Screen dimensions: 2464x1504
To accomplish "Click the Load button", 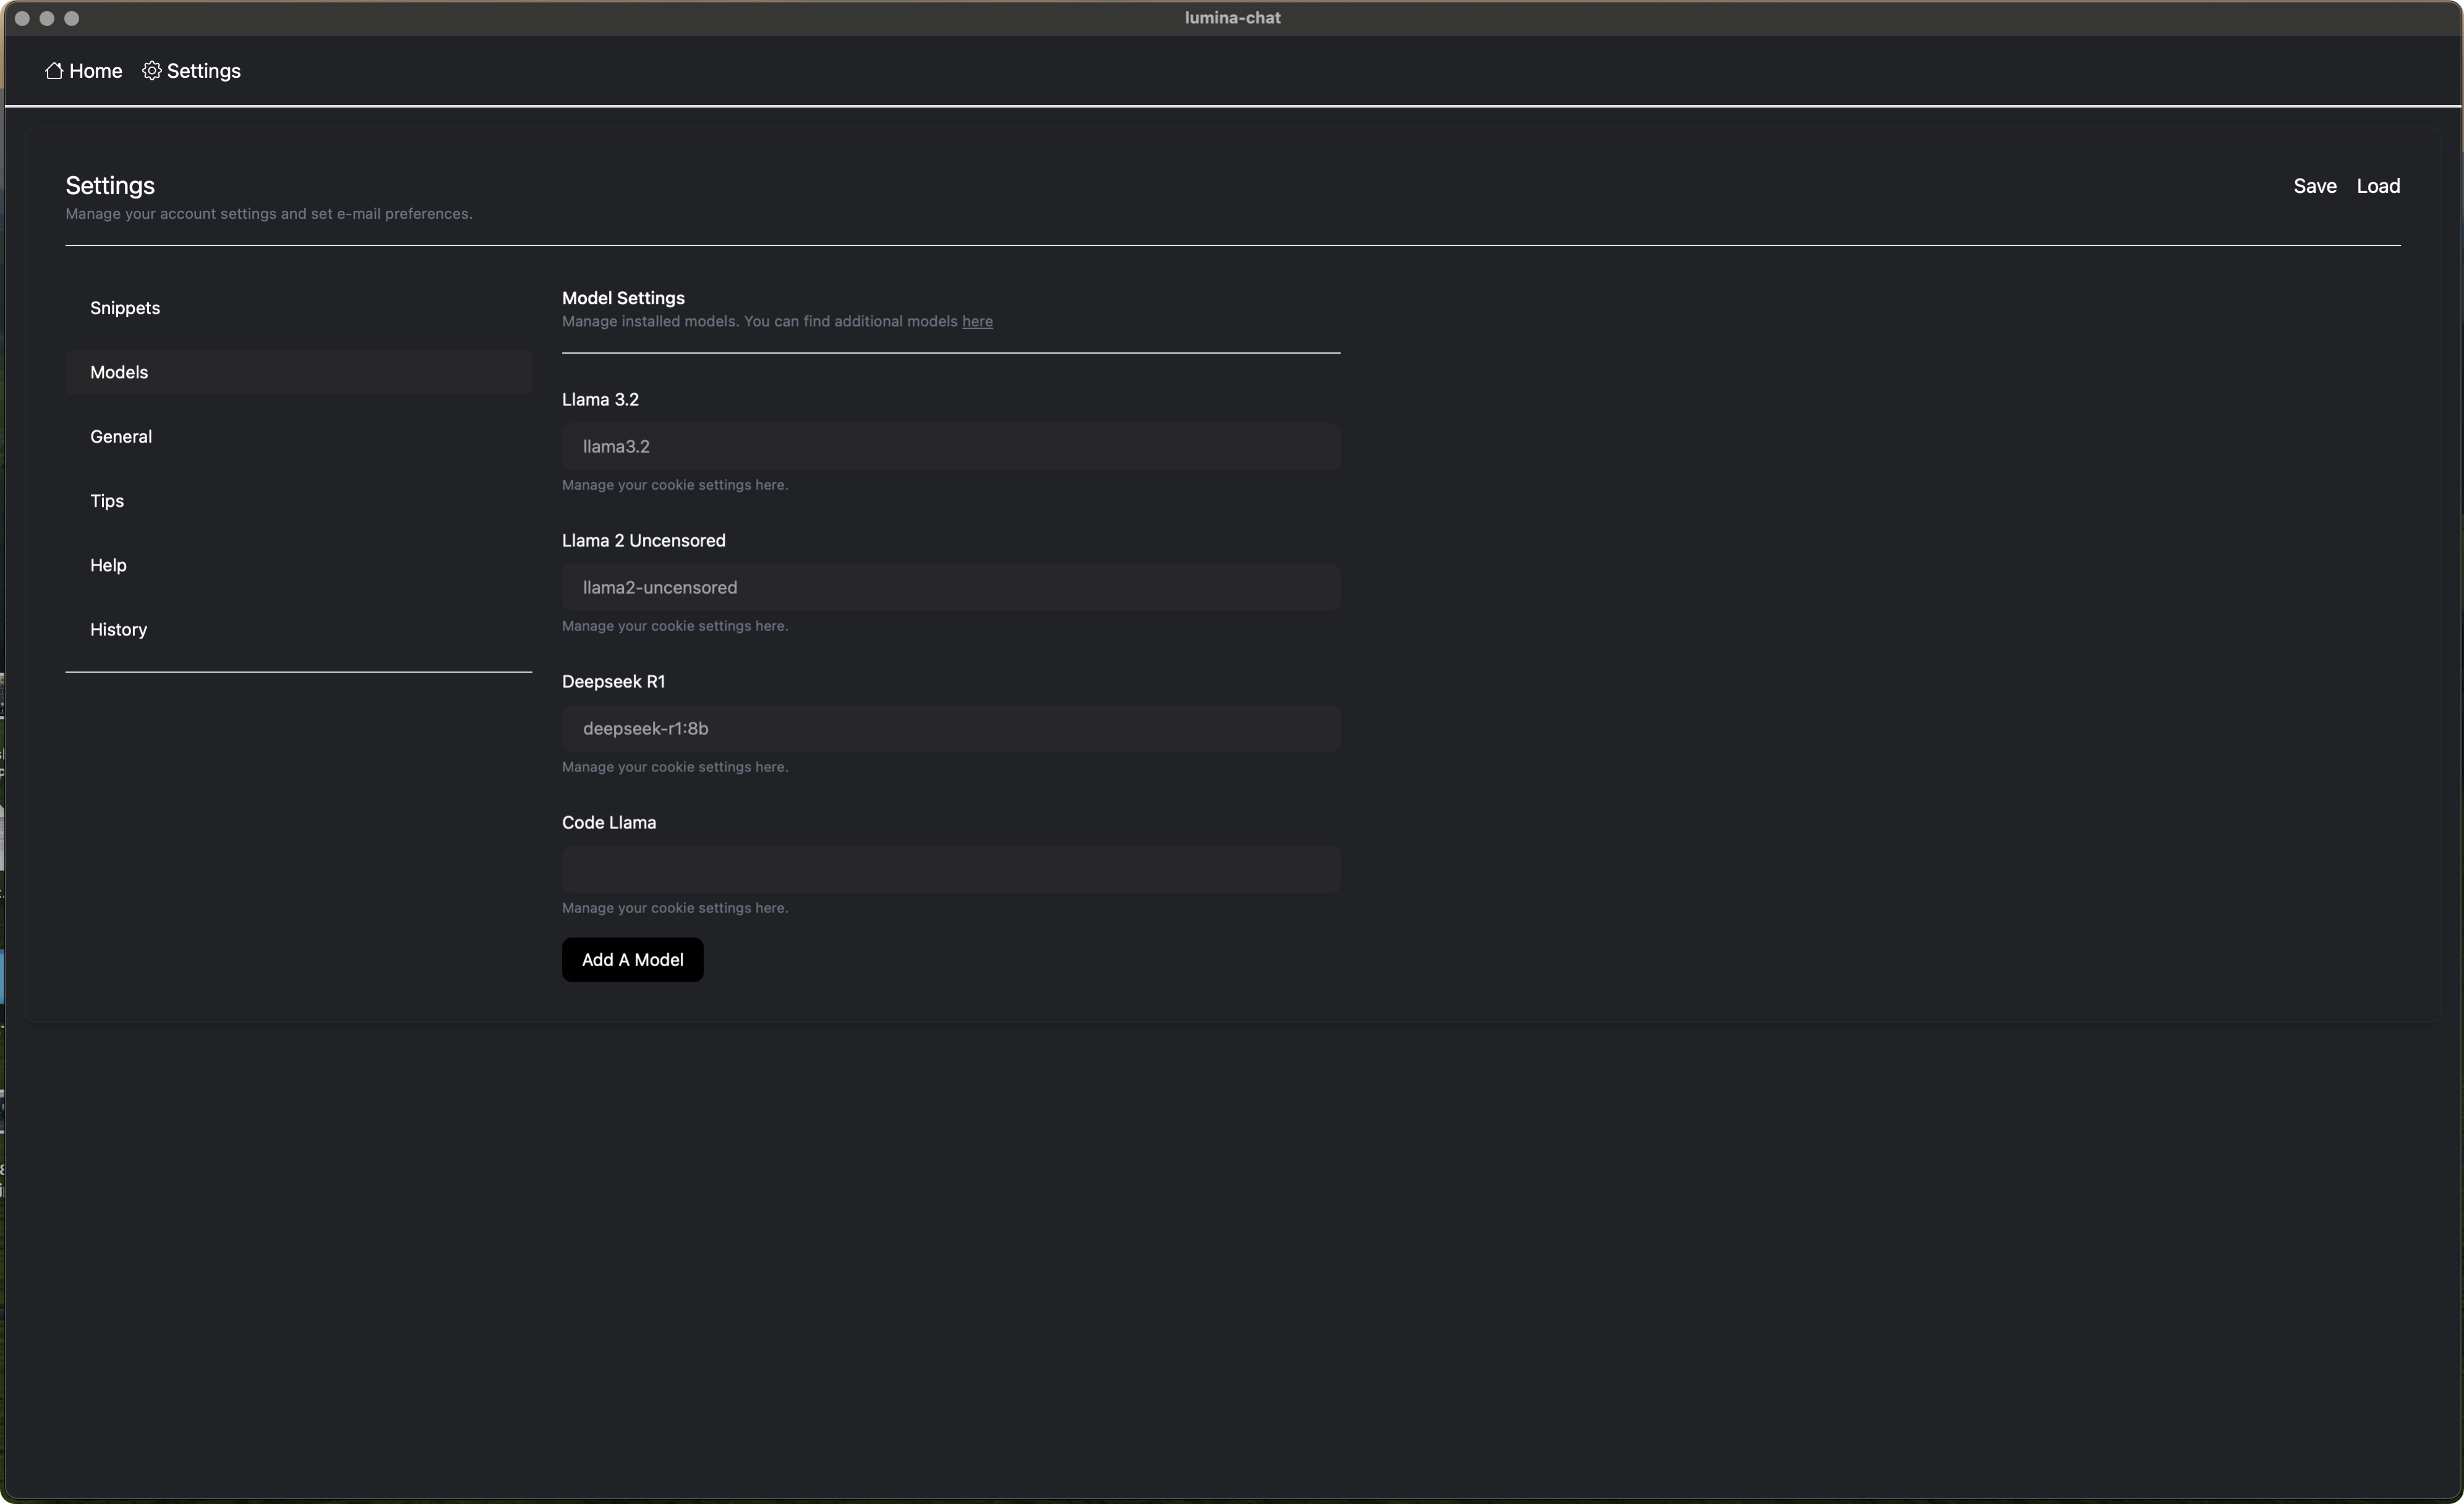I will 2378,186.
